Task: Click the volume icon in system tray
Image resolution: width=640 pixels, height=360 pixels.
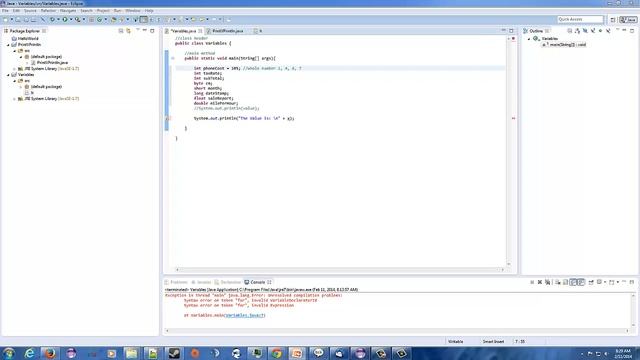Action: tap(606, 353)
